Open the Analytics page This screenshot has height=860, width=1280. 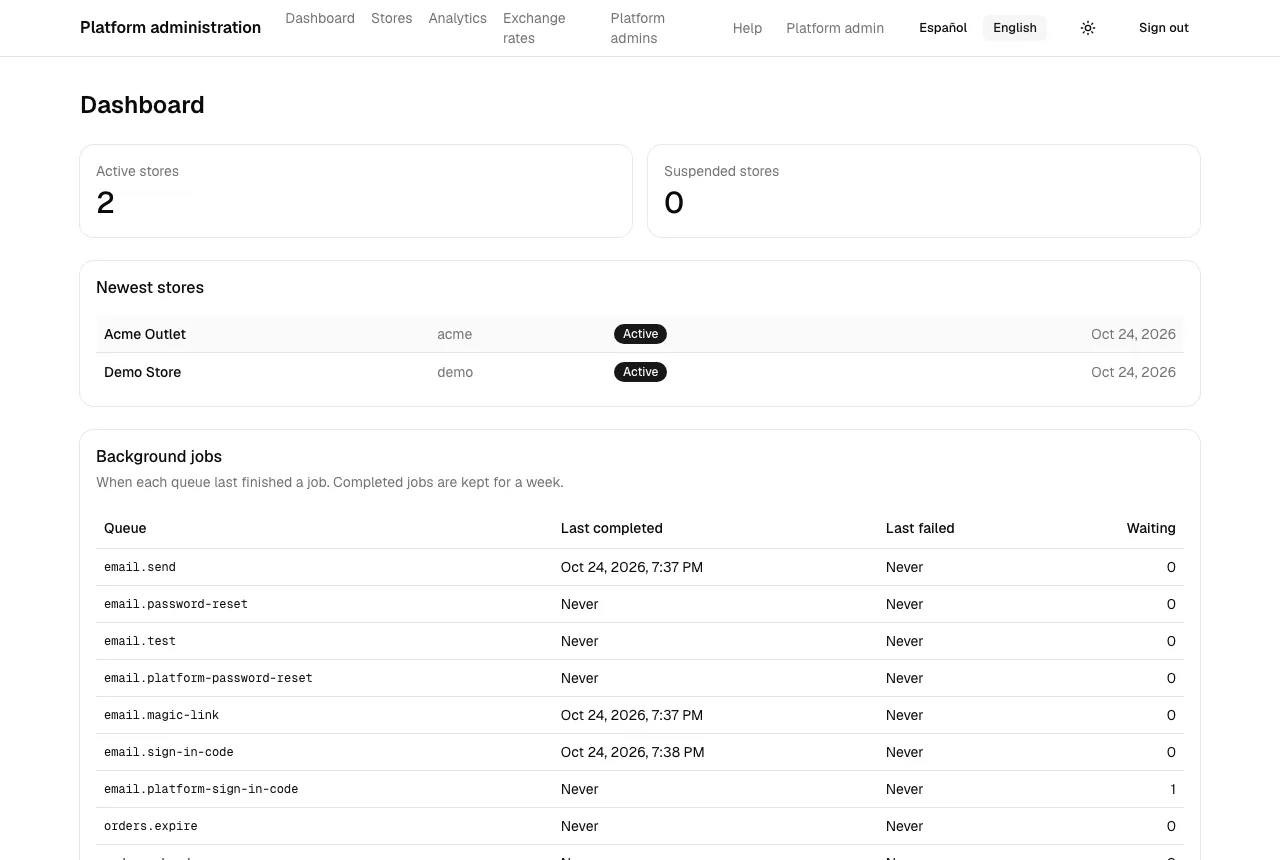point(458,18)
